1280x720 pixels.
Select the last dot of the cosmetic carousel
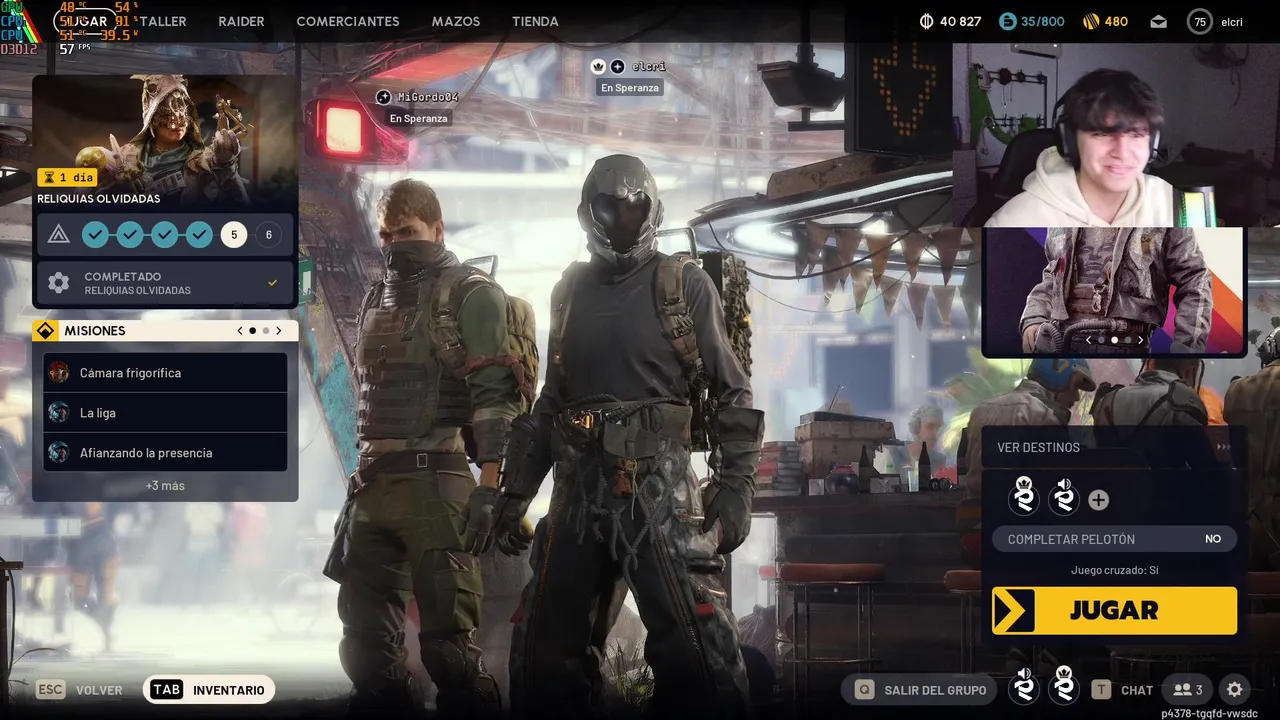pyautogui.click(x=1127, y=340)
